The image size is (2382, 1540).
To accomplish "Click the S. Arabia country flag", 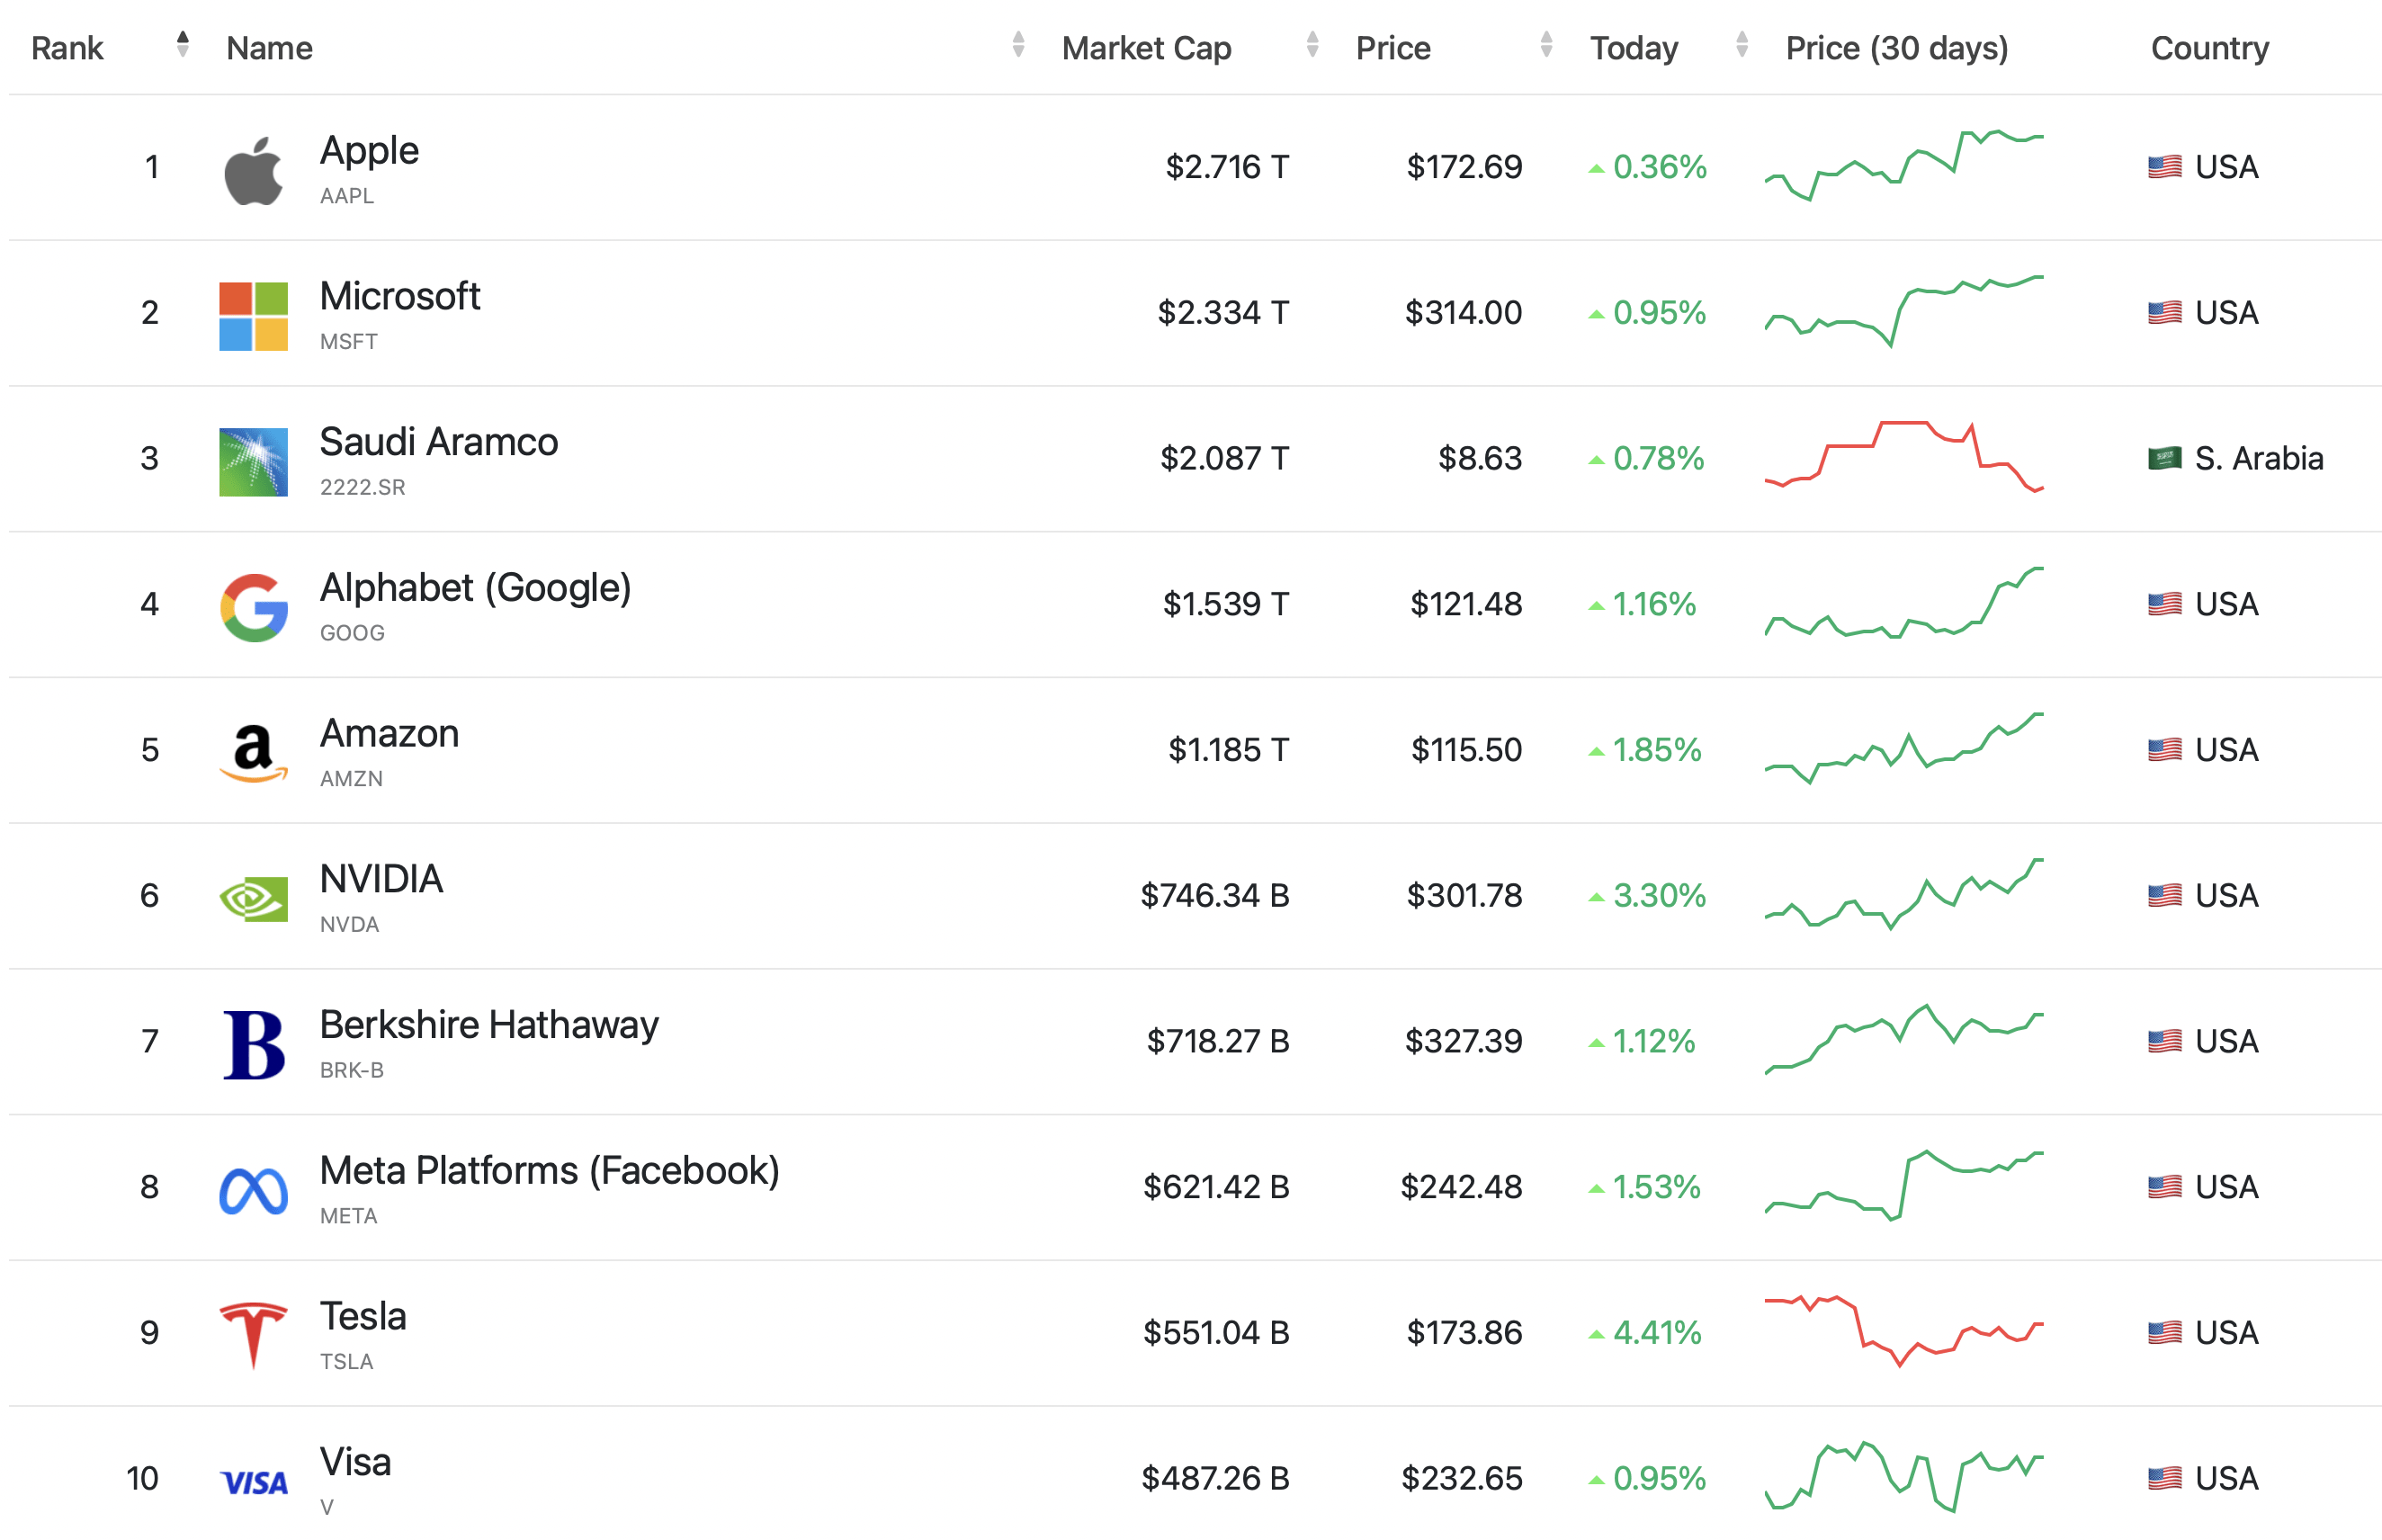I will 2164,458.
